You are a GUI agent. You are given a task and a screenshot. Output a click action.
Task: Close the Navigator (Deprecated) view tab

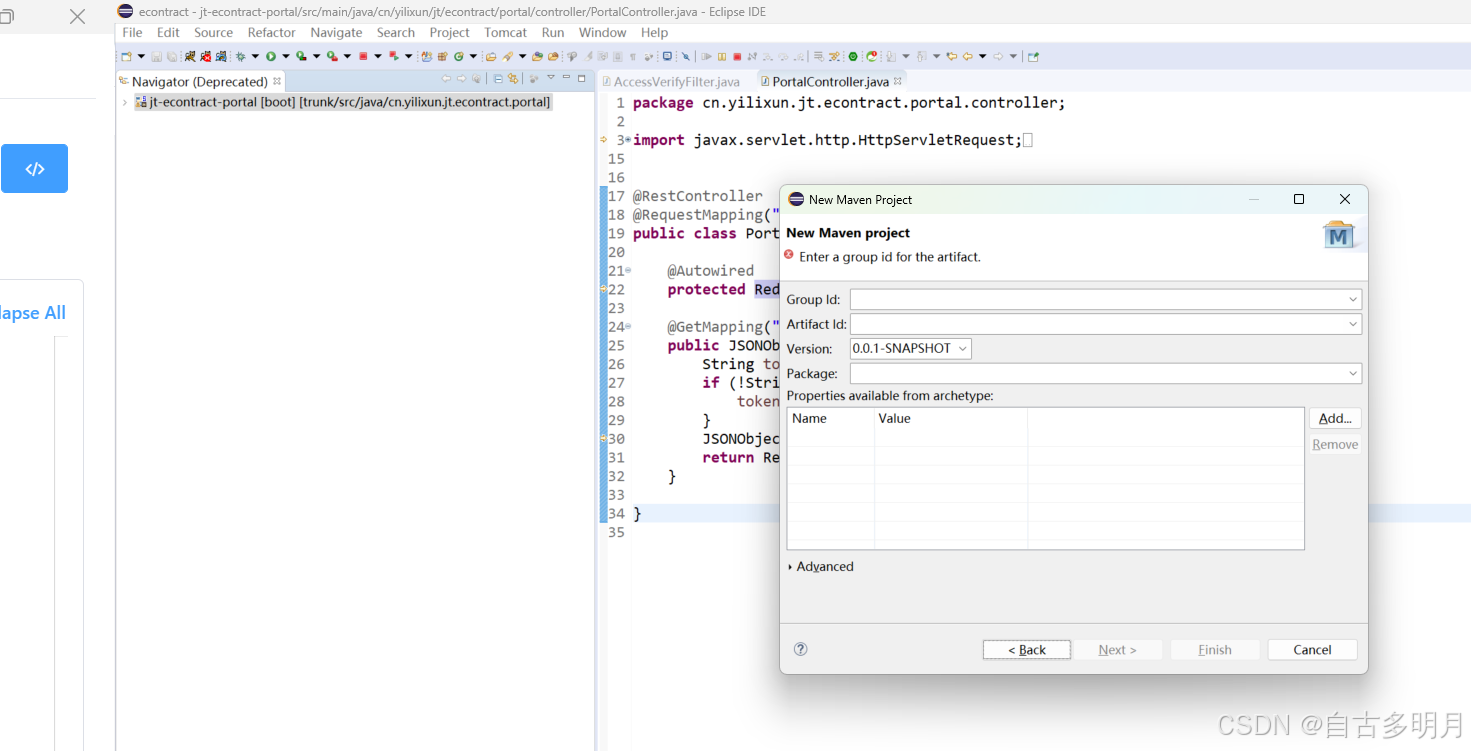(277, 81)
